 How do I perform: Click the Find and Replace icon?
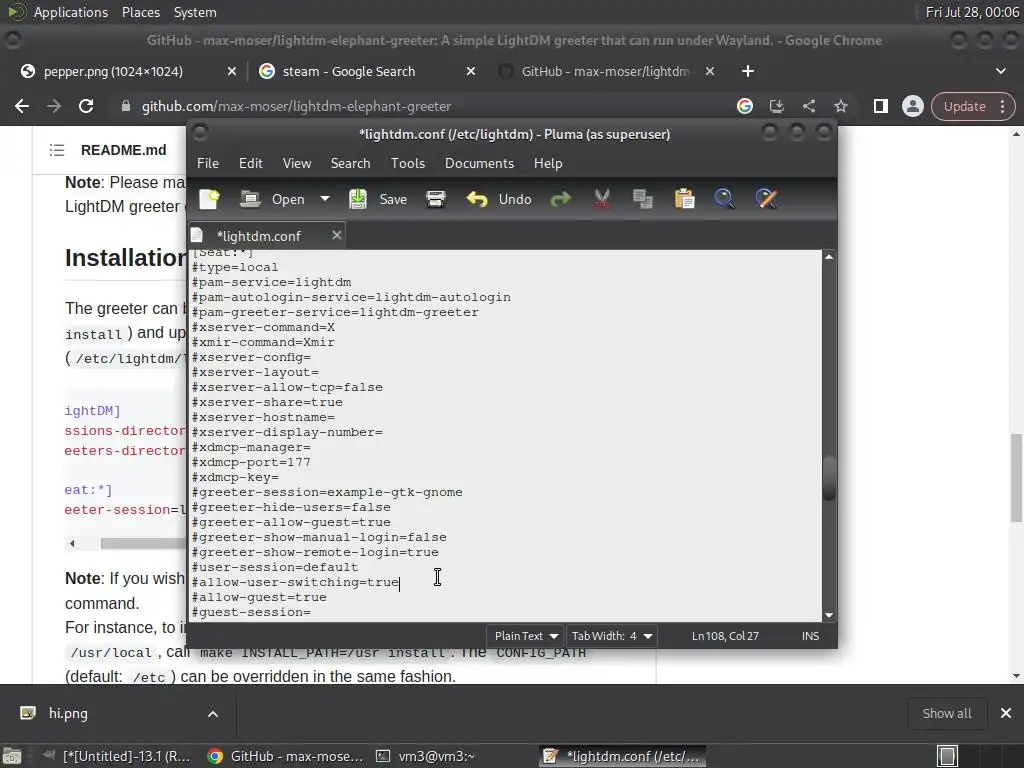[x=767, y=199]
